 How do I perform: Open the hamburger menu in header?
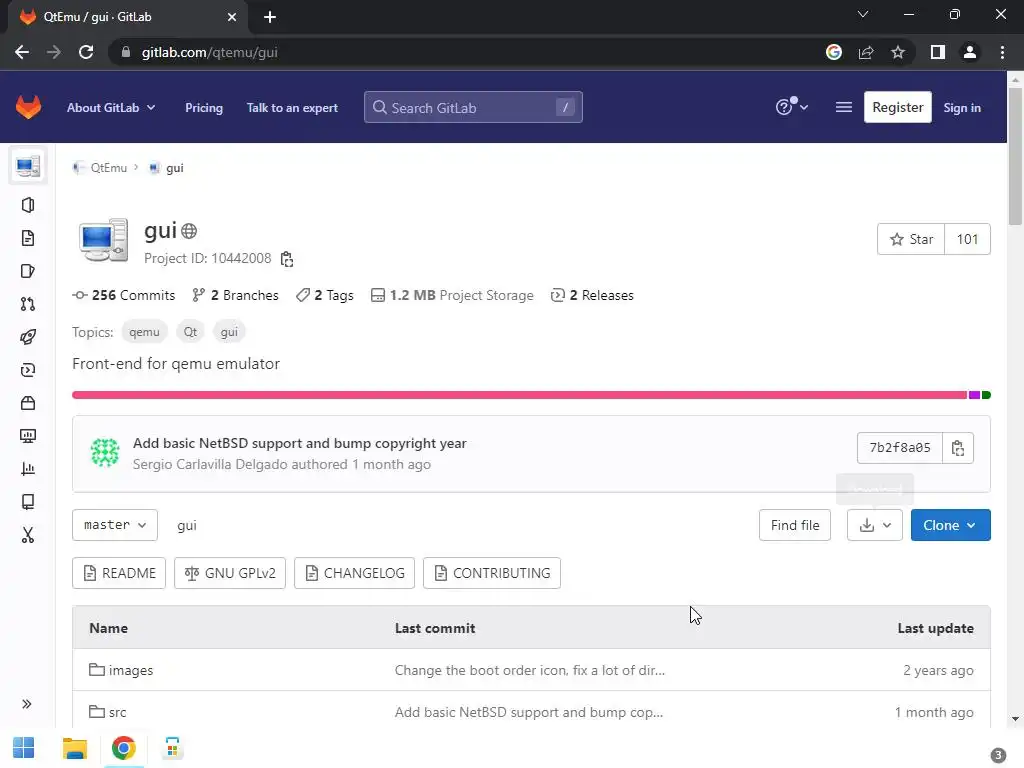(x=843, y=107)
